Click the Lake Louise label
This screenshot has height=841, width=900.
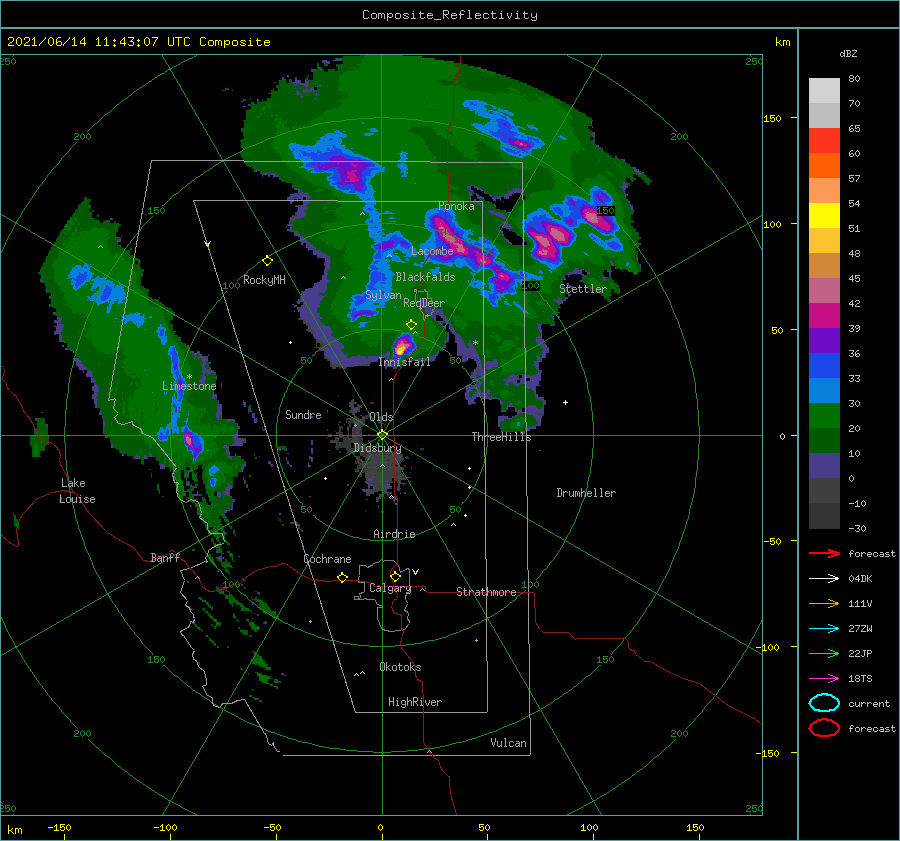pyautogui.click(x=77, y=491)
